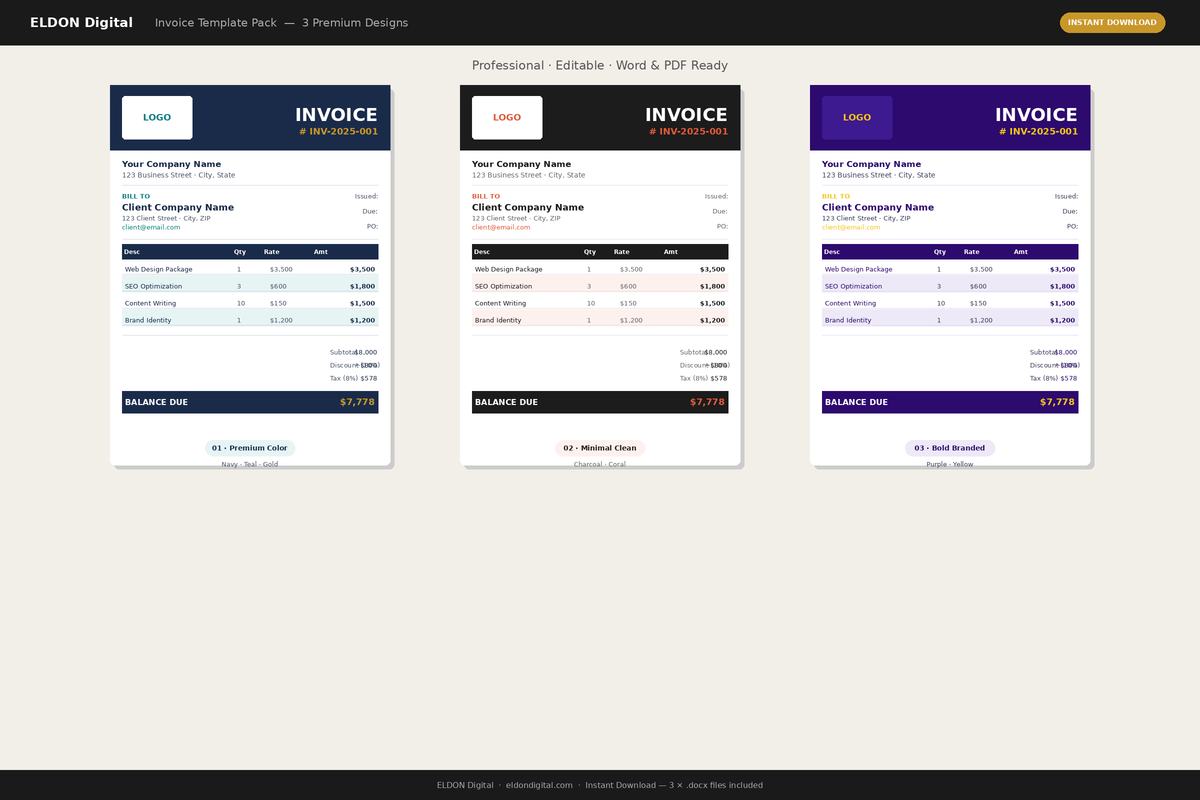Screen dimensions: 1200x800
Task: Click the gold invoice number on navy template
Action: pyautogui.click(x=338, y=131)
